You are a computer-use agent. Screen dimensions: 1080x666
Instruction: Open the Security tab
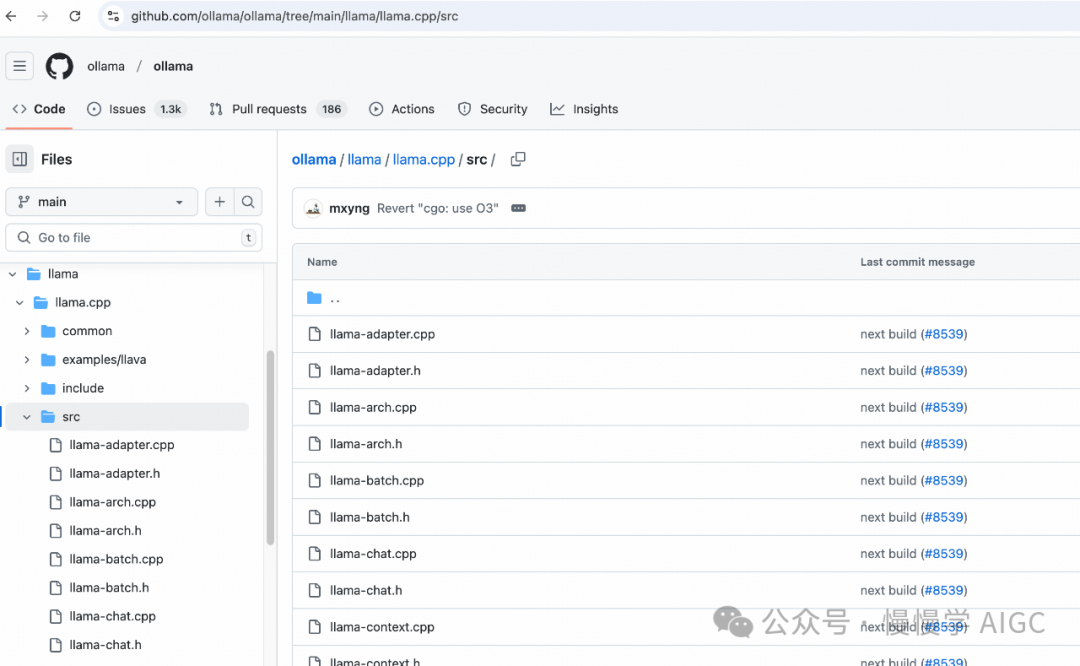coord(493,109)
